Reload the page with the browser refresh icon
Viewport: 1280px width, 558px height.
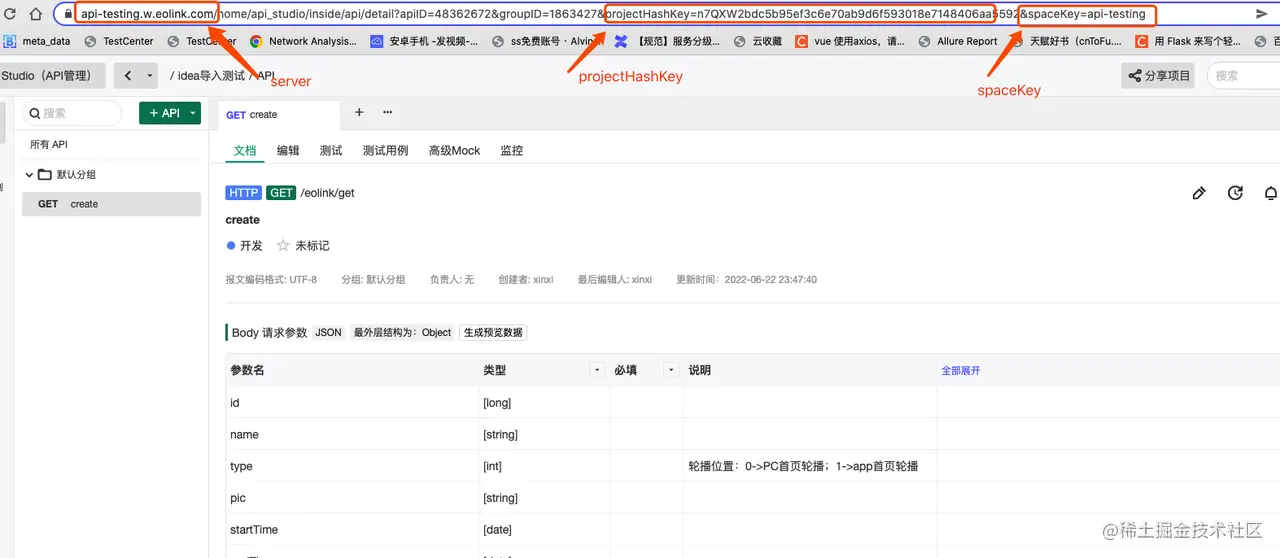pyautogui.click(x=10, y=14)
